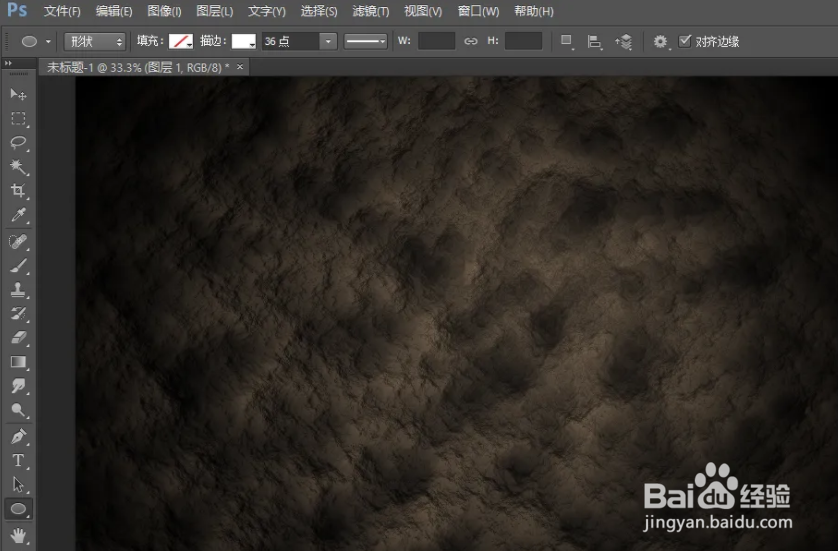Select the Pen tool
838x551 pixels.
18,437
